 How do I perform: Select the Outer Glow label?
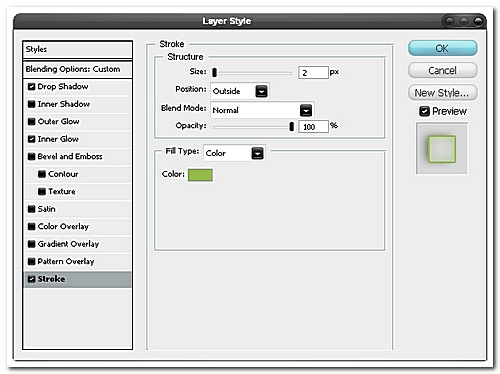click(58, 121)
